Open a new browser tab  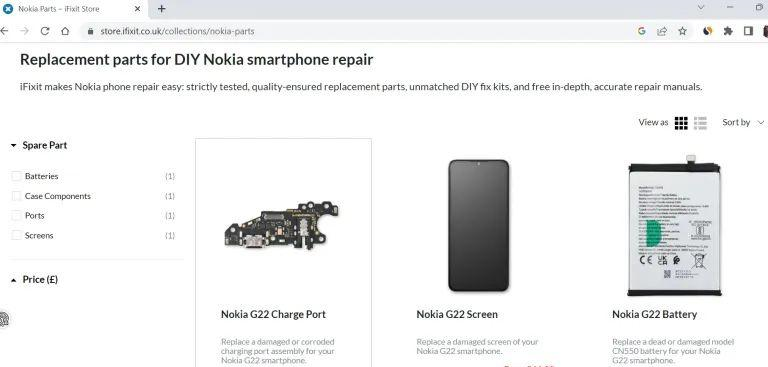coord(162,9)
